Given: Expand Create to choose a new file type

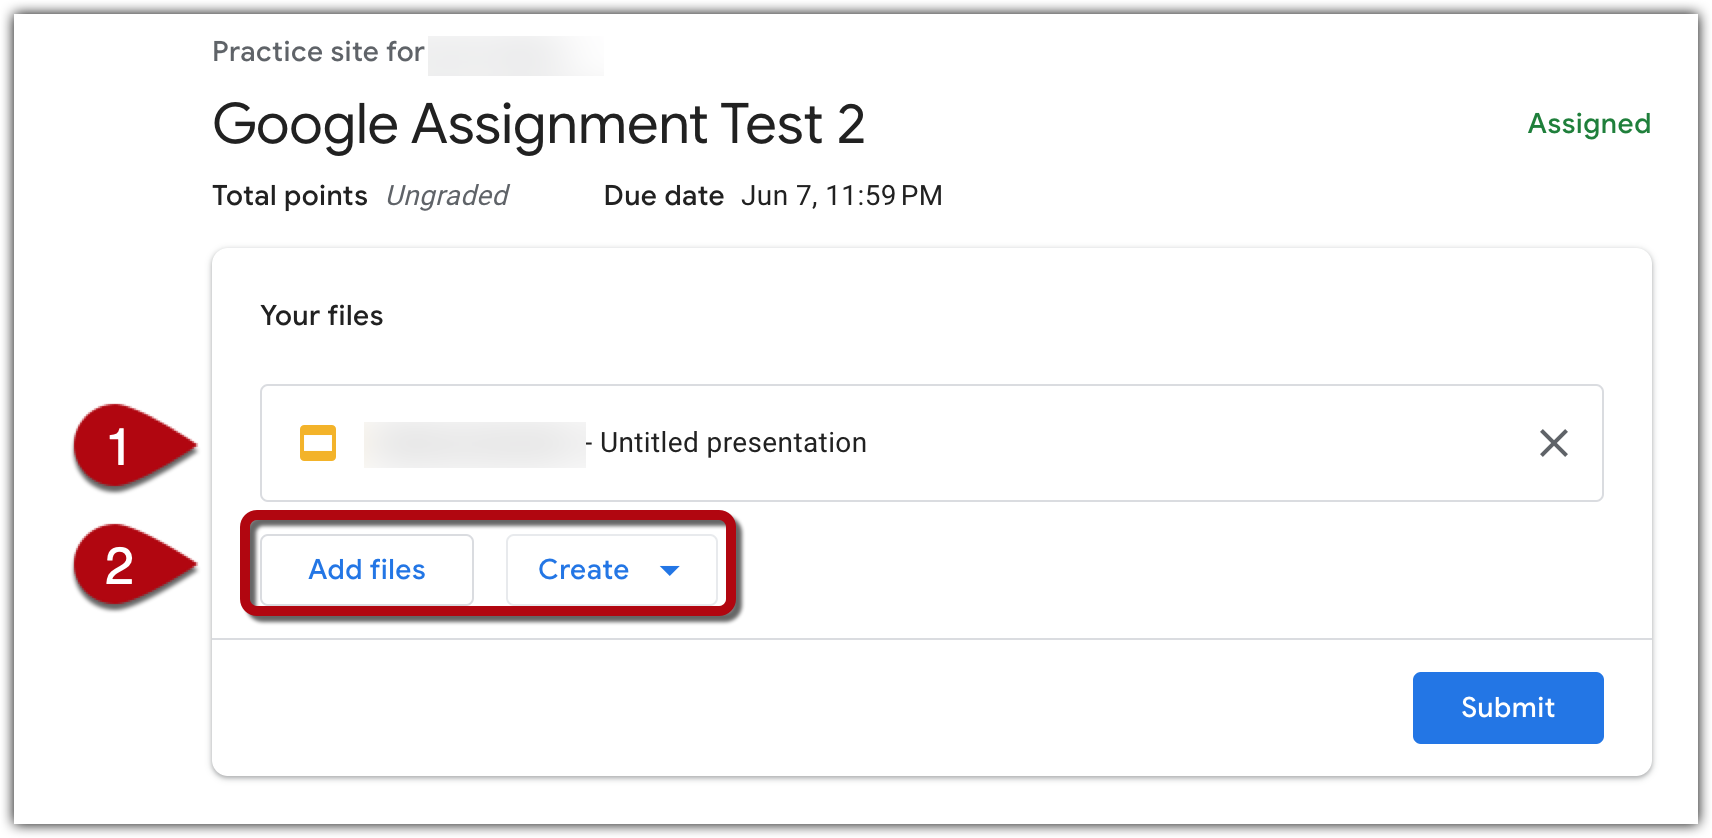Looking at the screenshot, I should pos(610,569).
